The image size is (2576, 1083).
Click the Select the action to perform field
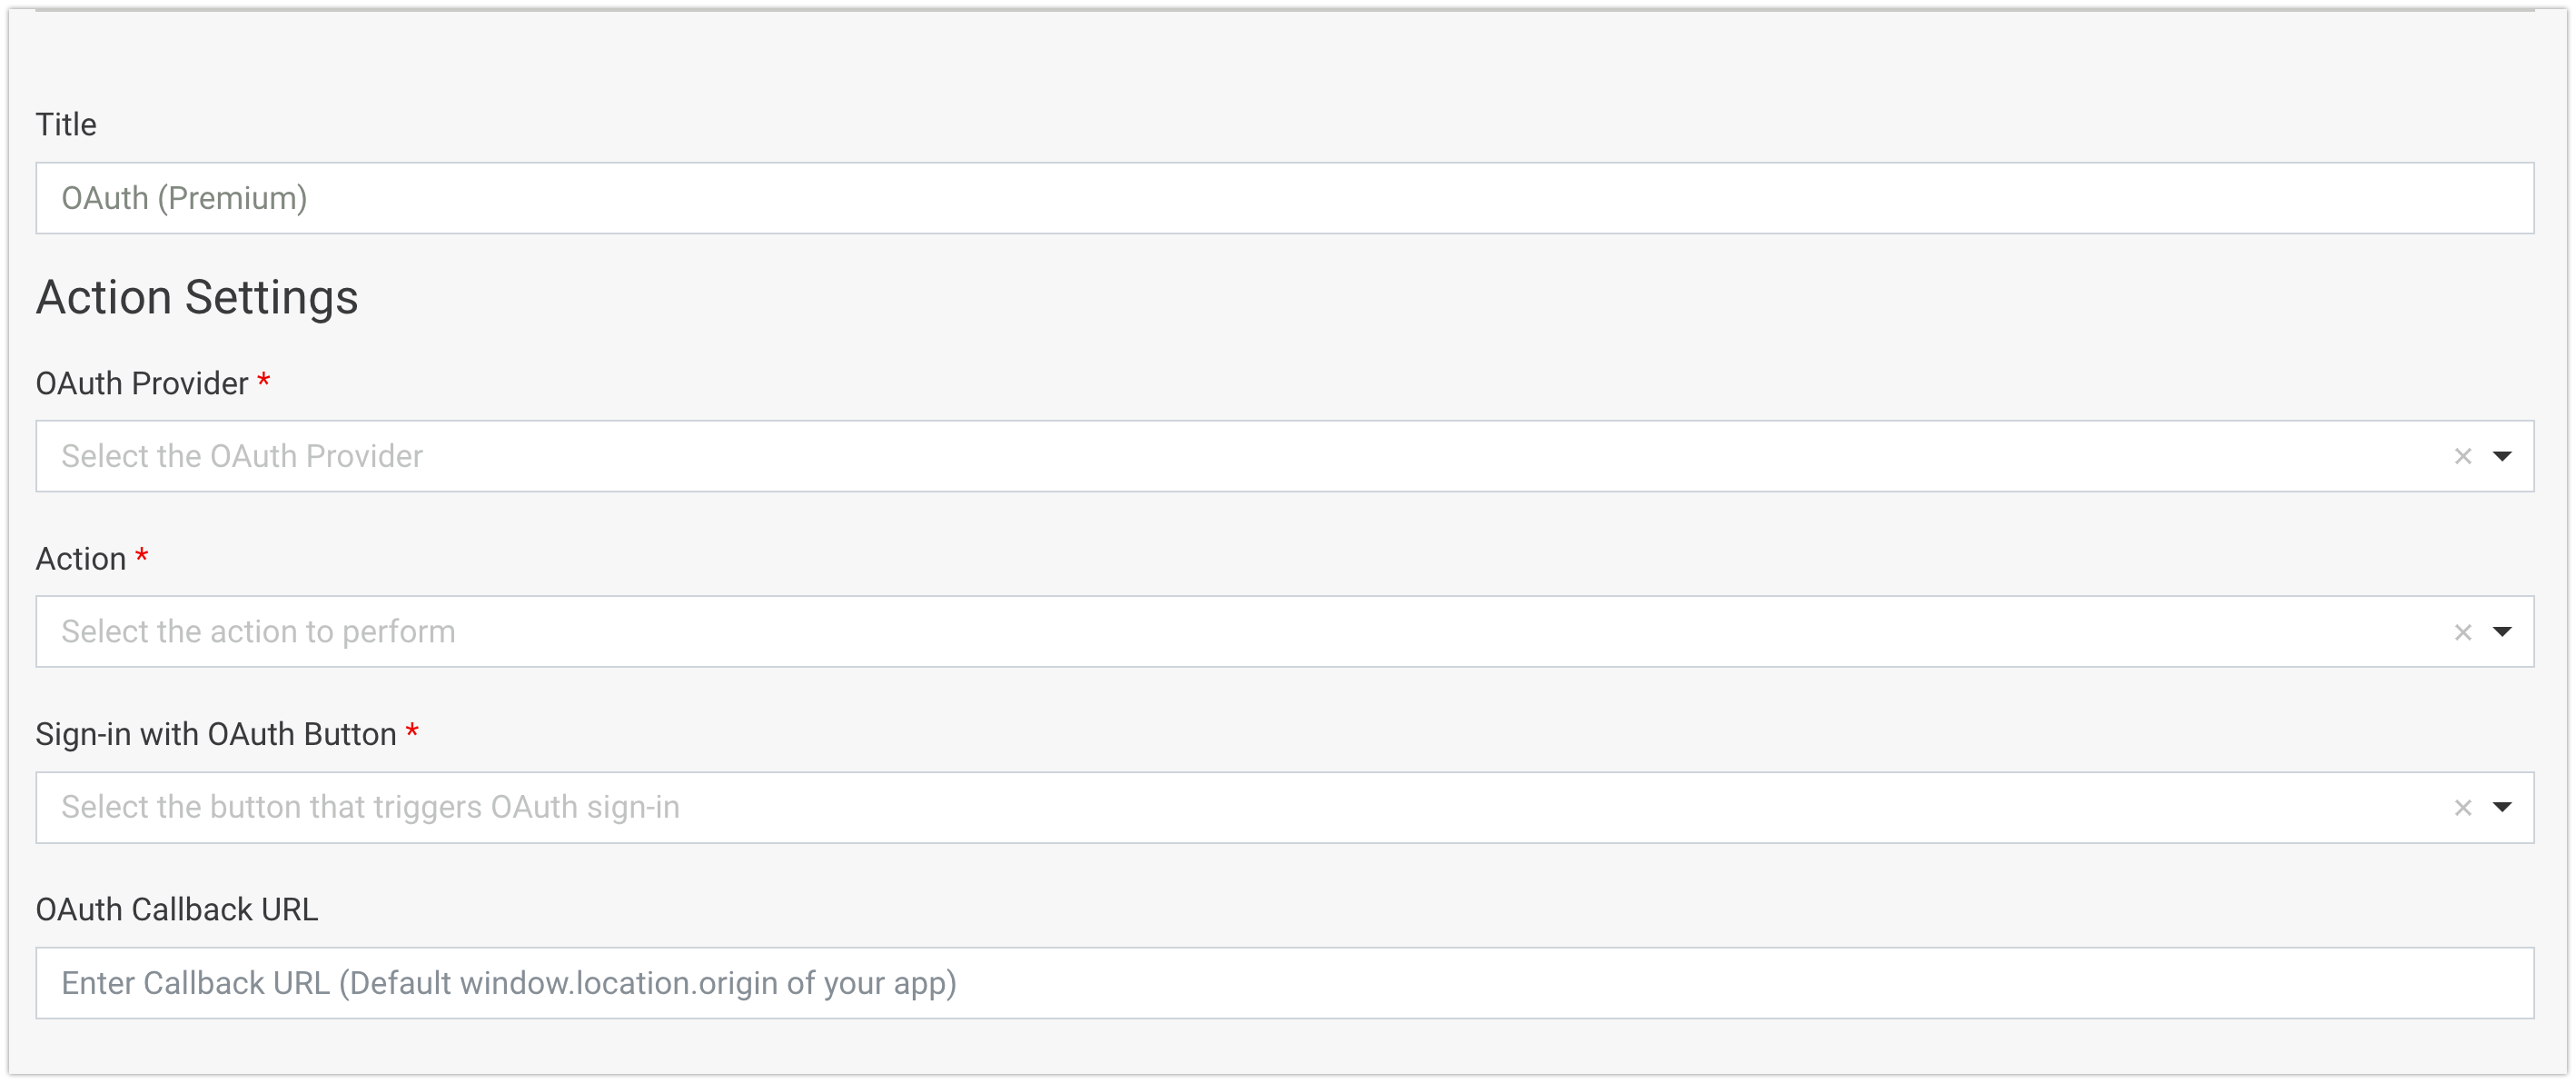(1200, 632)
